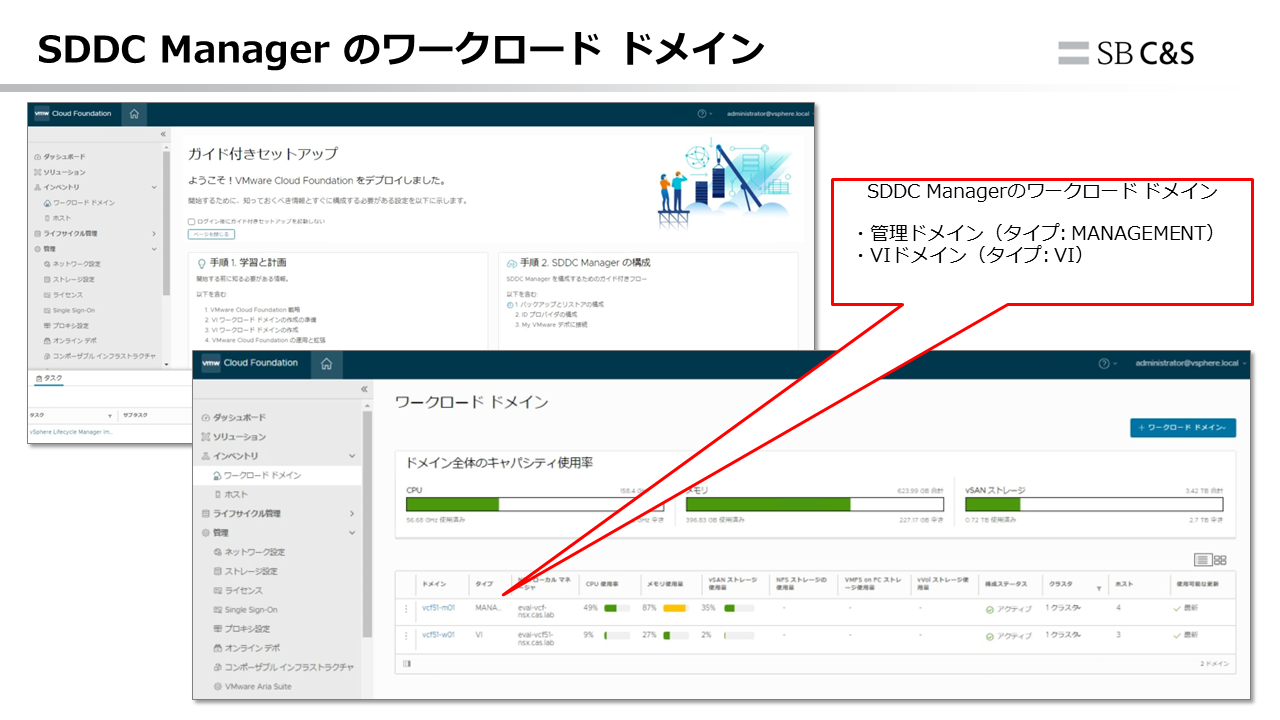Screen dimensions: 1280x720
Task: Click the filter icon in the back window タスク column
Action: (110, 414)
